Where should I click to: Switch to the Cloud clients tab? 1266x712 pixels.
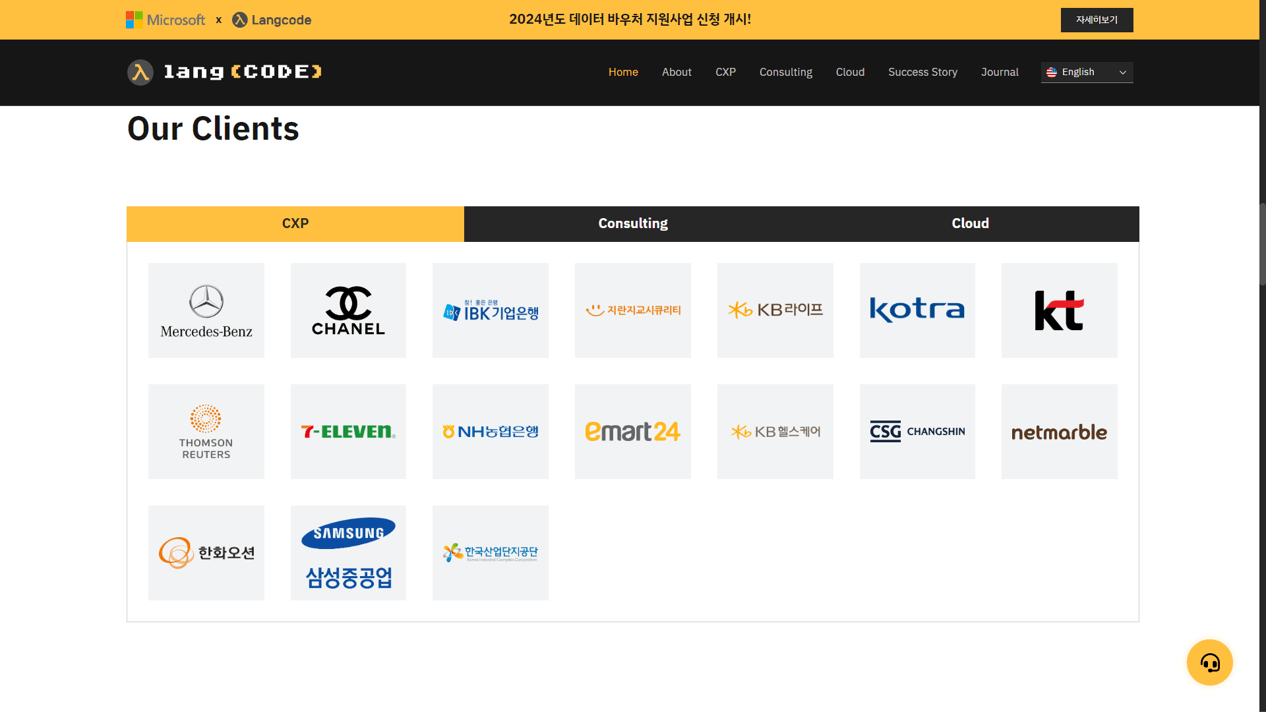[970, 224]
